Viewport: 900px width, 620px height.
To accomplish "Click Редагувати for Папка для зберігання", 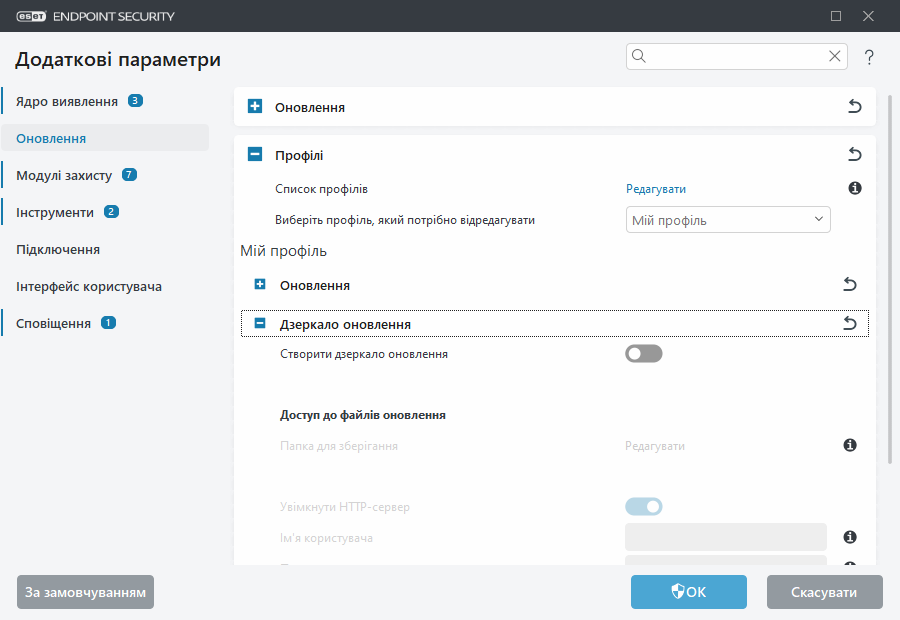I will click(x=655, y=446).
